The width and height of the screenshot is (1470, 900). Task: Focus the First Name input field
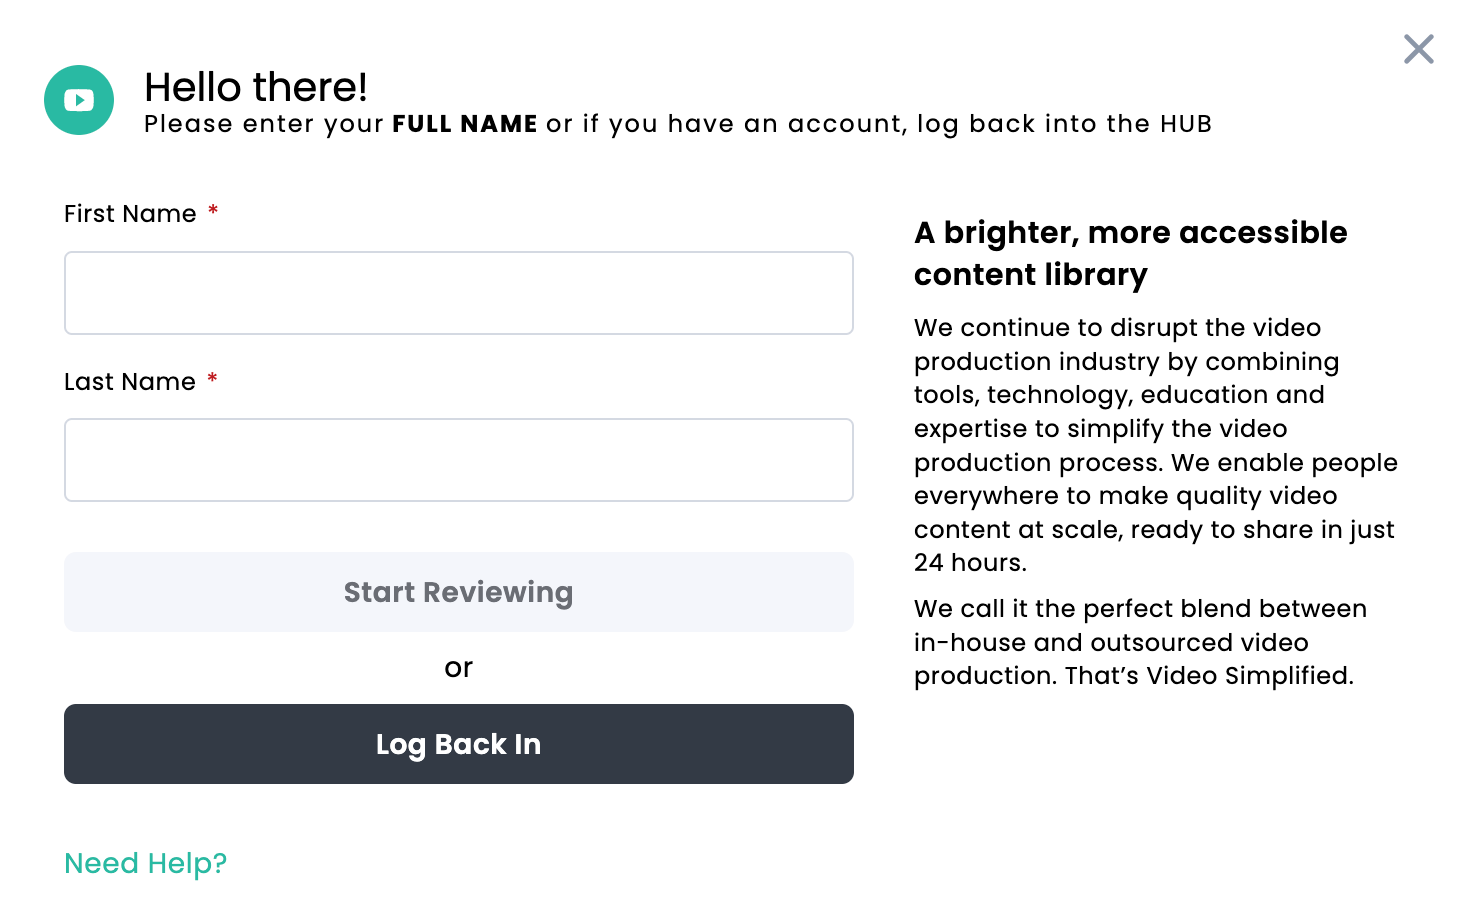459,293
